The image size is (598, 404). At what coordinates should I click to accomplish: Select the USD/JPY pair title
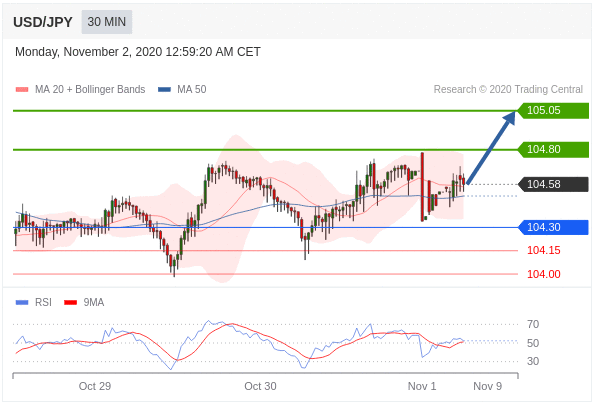point(43,22)
